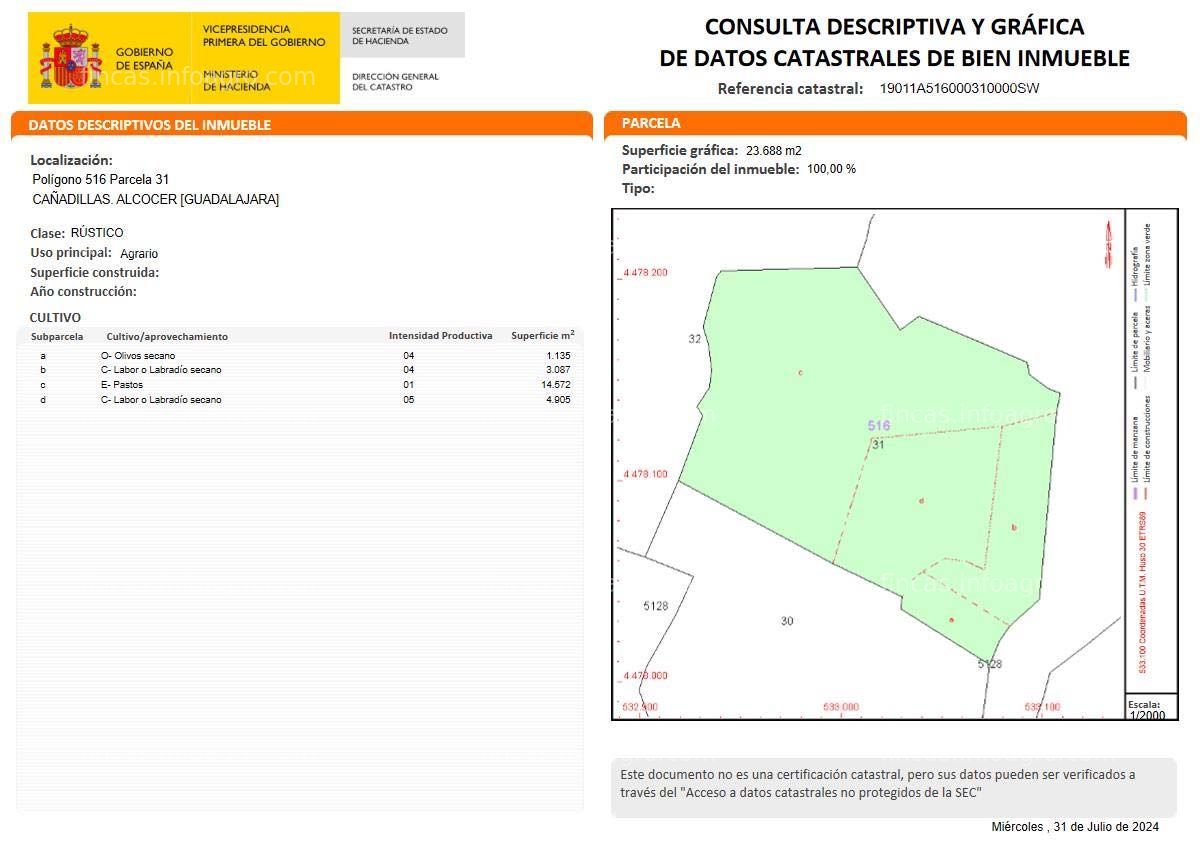Click the 'RÚSTICO' class value
This screenshot has height=847, width=1200.
coord(97,233)
